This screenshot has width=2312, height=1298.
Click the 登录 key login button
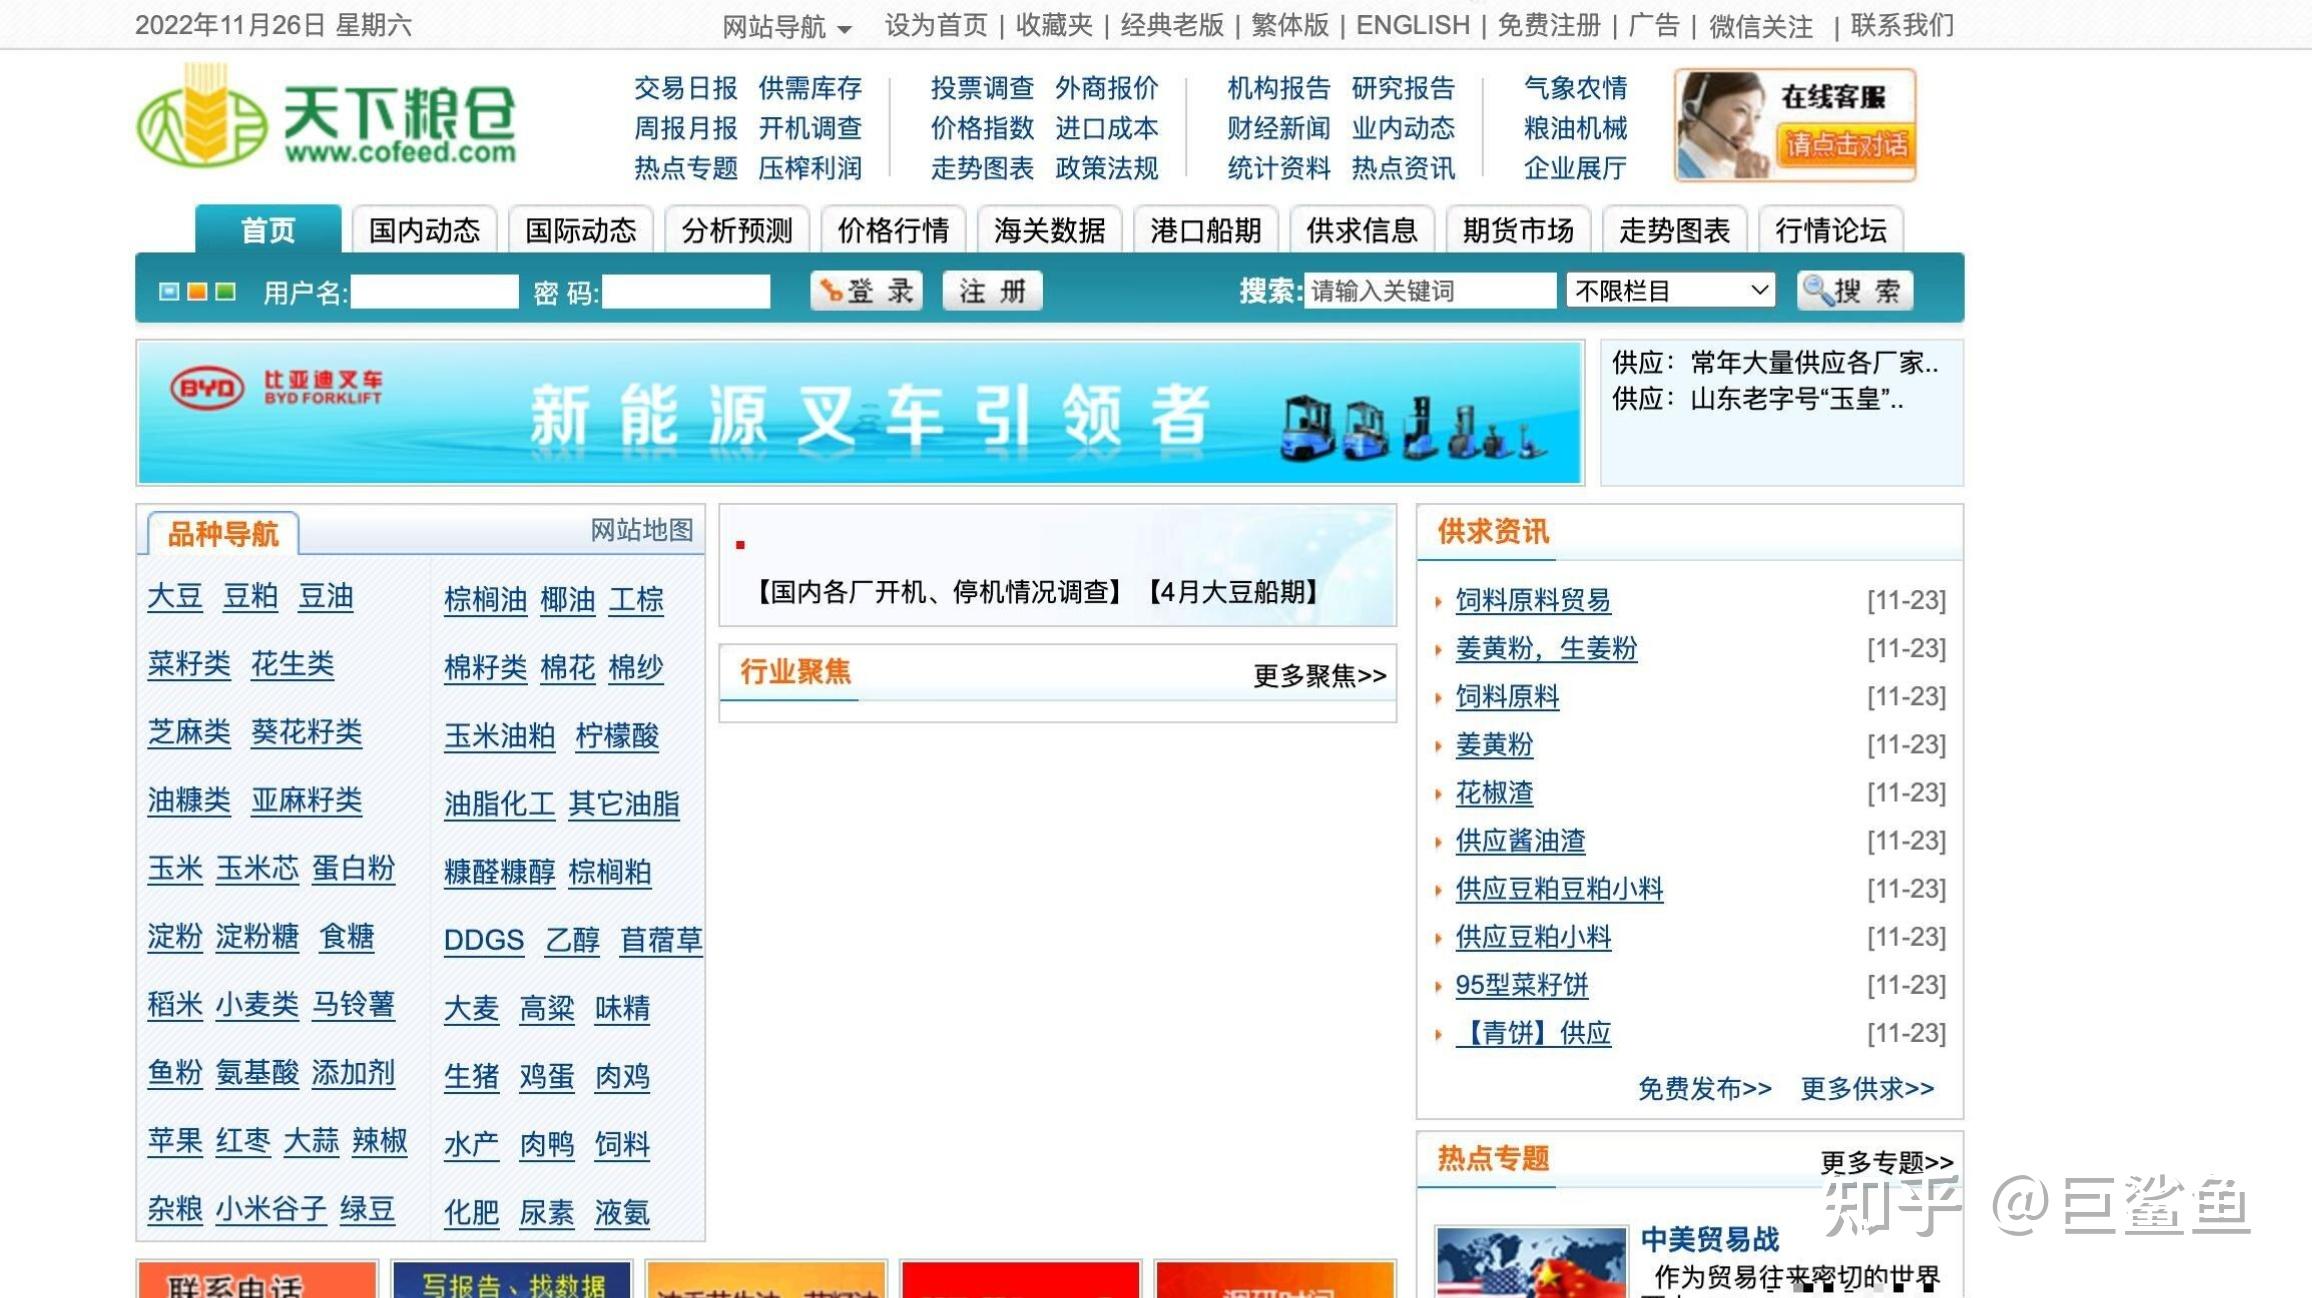(867, 291)
